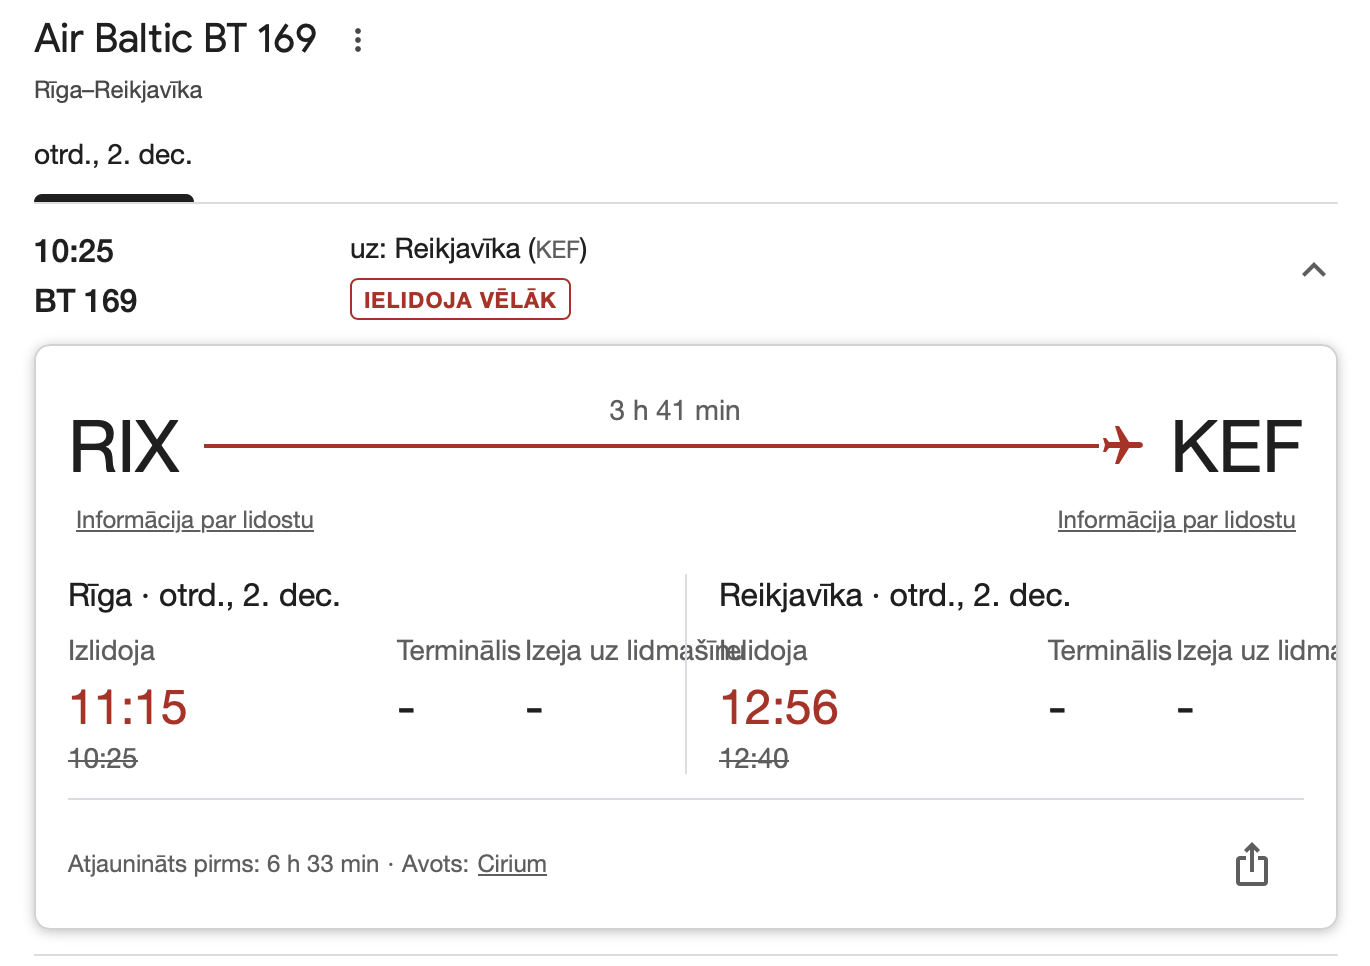Collapse the BT 169 flight details chevron

[x=1314, y=270]
